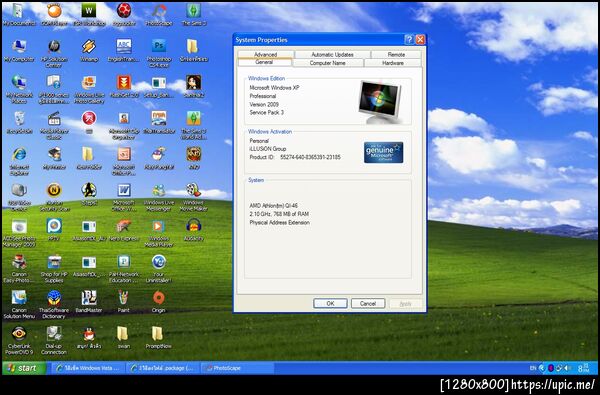Click the taskbar clock
This screenshot has height=395, width=600.
(584, 368)
